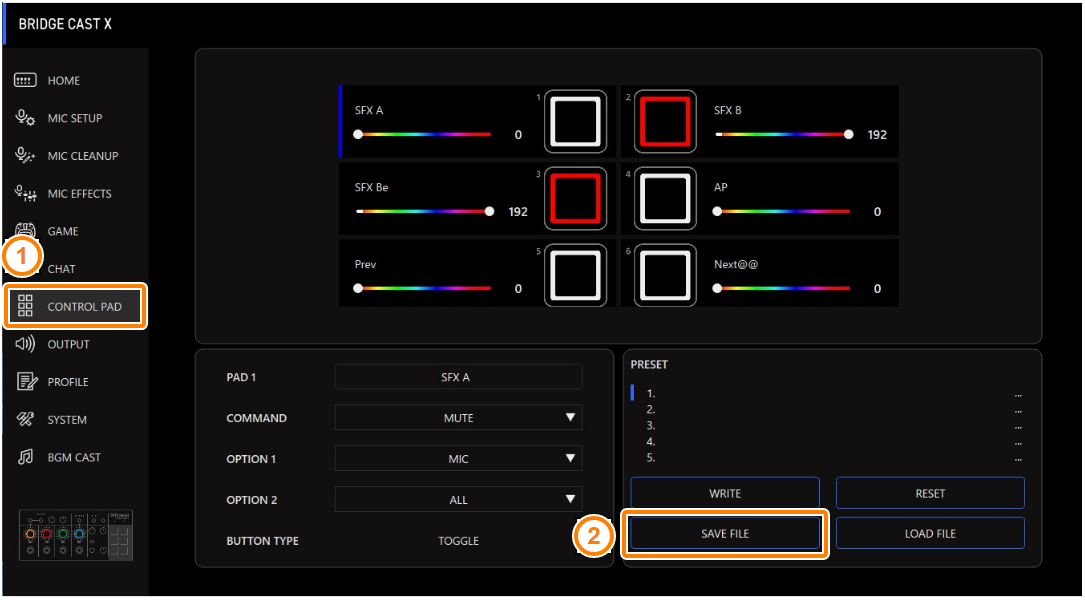1085x600 pixels.
Task: Go to the BGM CAST page
Action: [x=75, y=457]
